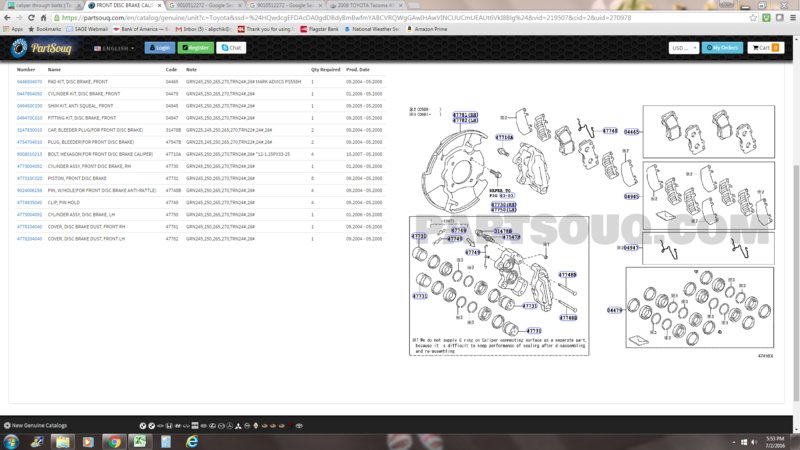Open the Windows Start menu
This screenshot has height=450, width=800.
11,442
